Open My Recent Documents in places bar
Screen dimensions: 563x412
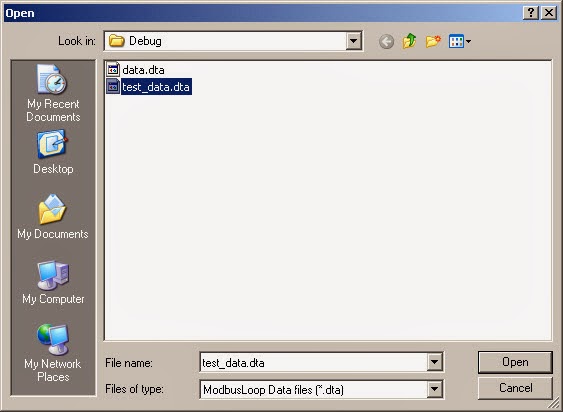pyautogui.click(x=53, y=93)
